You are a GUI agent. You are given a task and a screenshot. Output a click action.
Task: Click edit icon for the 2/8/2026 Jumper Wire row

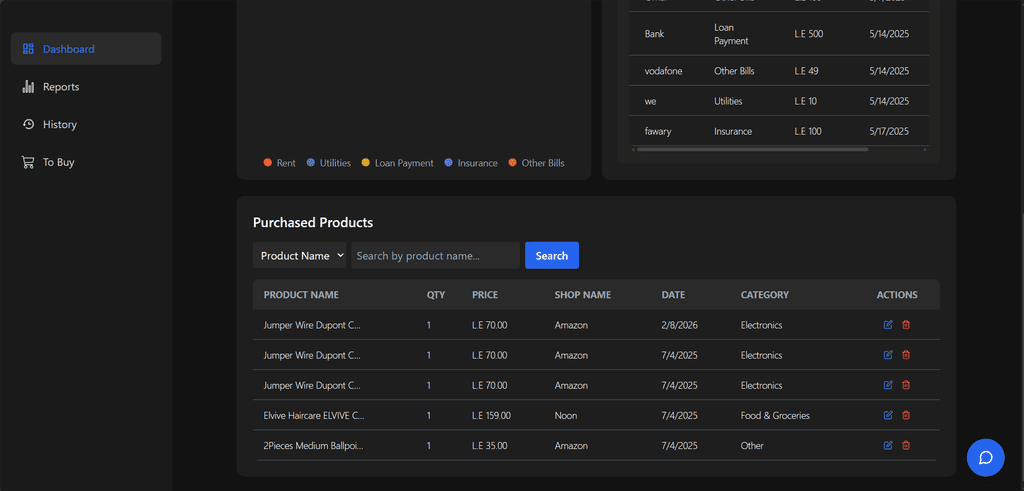888,325
